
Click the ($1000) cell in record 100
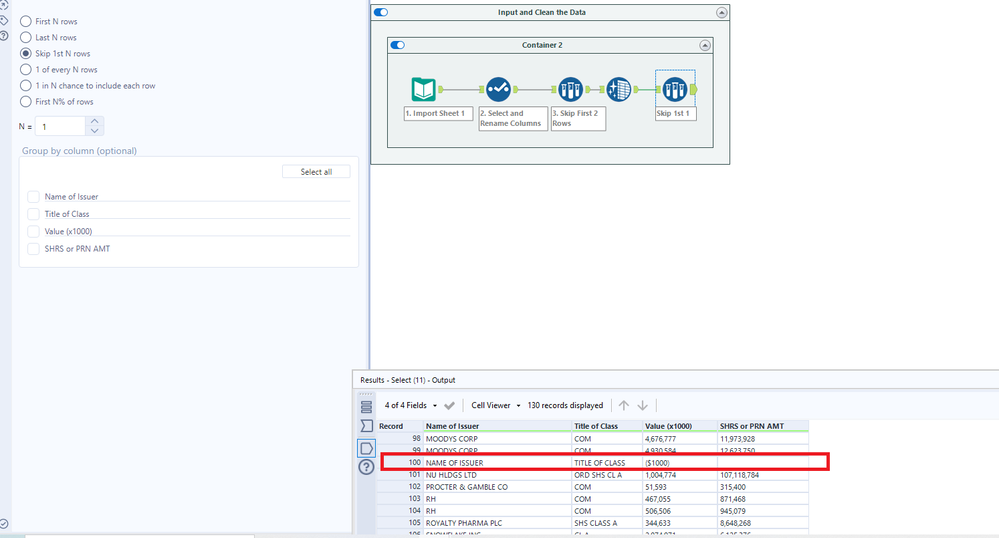click(x=680, y=463)
